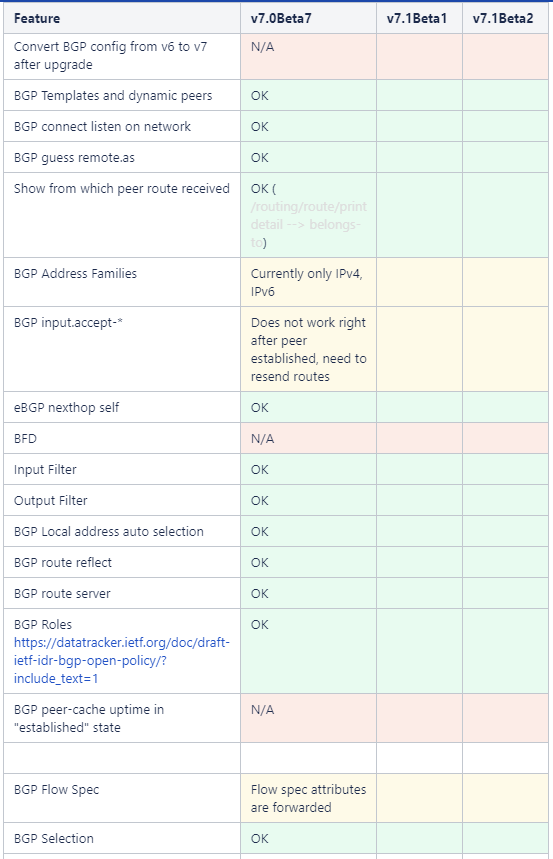The image size is (553, 859).
Task: Select the BGP route reflect cell
Action: tap(122, 562)
